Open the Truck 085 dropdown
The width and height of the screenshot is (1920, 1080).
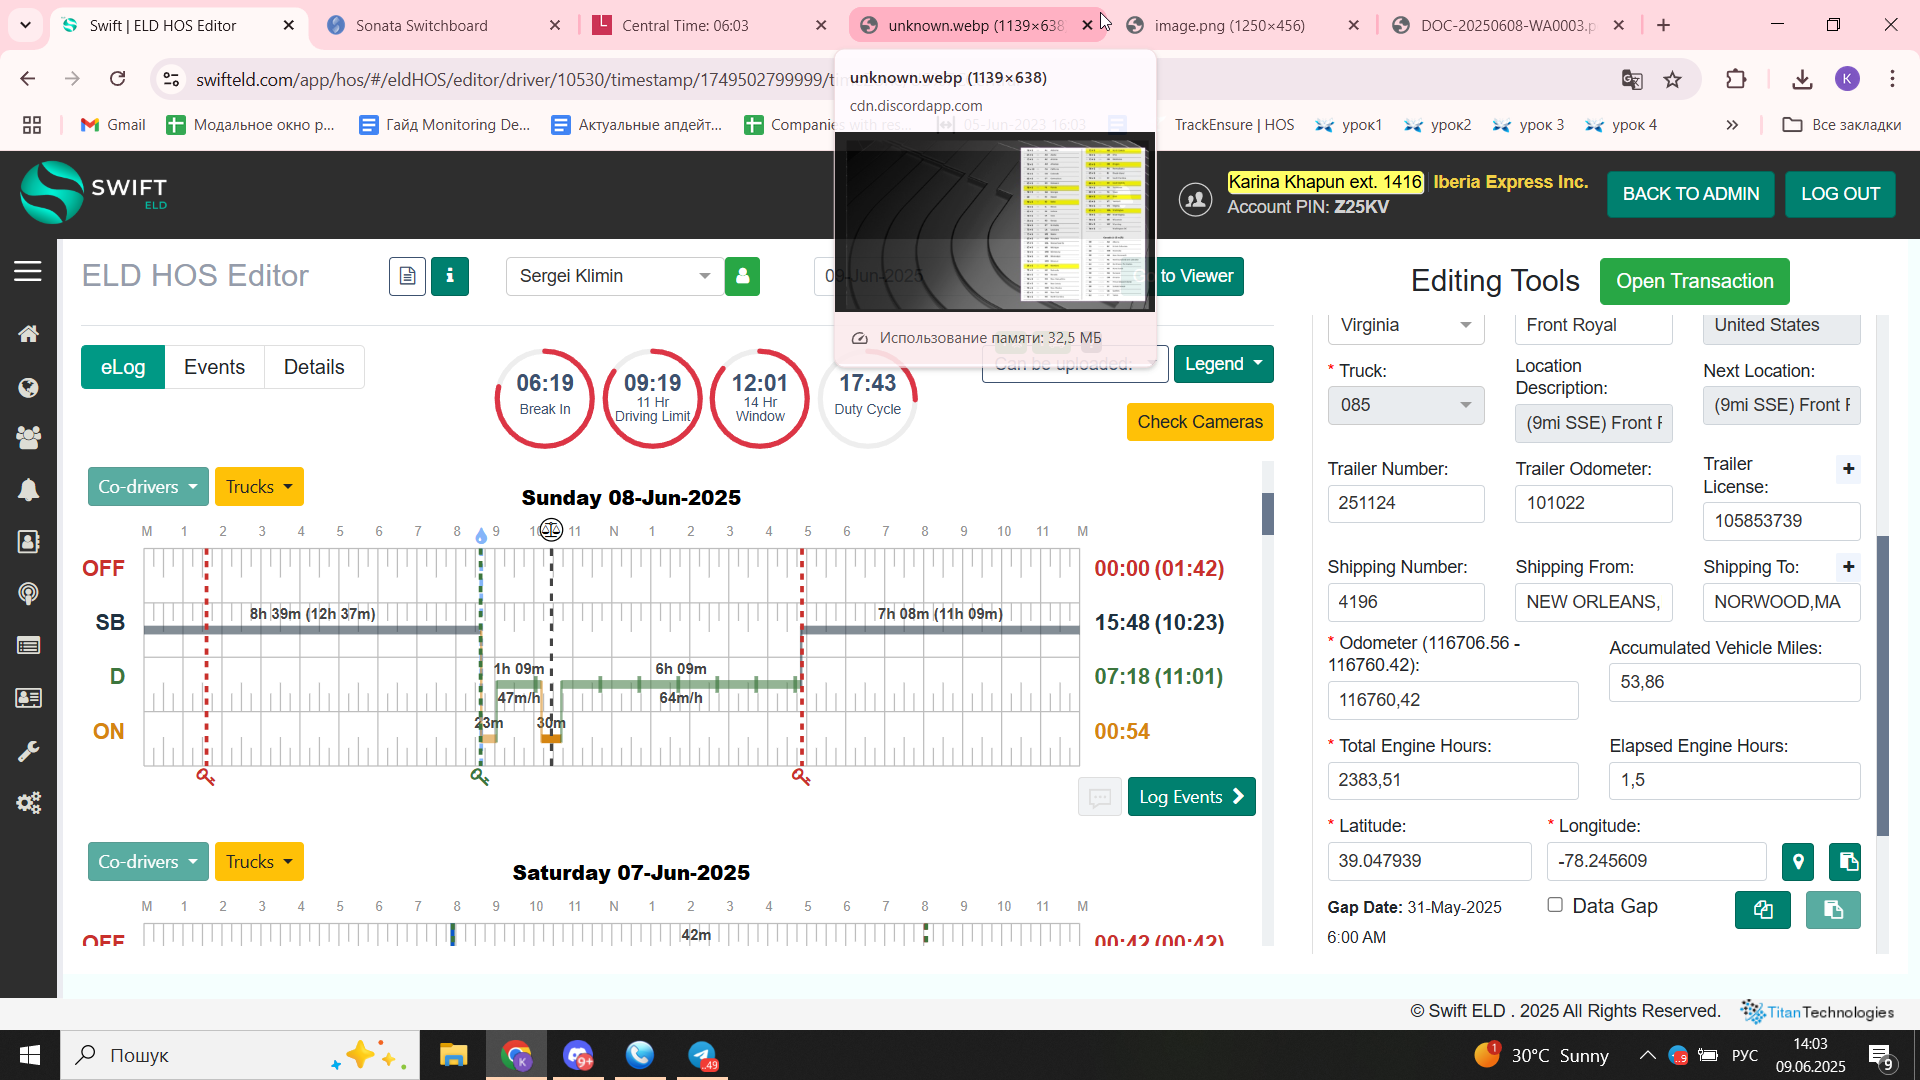1405,405
